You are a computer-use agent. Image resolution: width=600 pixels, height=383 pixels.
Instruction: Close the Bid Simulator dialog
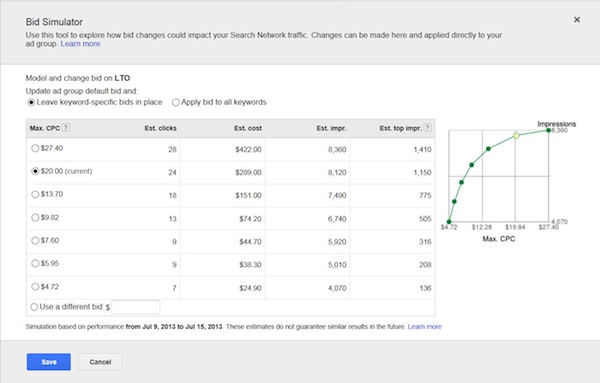click(577, 20)
